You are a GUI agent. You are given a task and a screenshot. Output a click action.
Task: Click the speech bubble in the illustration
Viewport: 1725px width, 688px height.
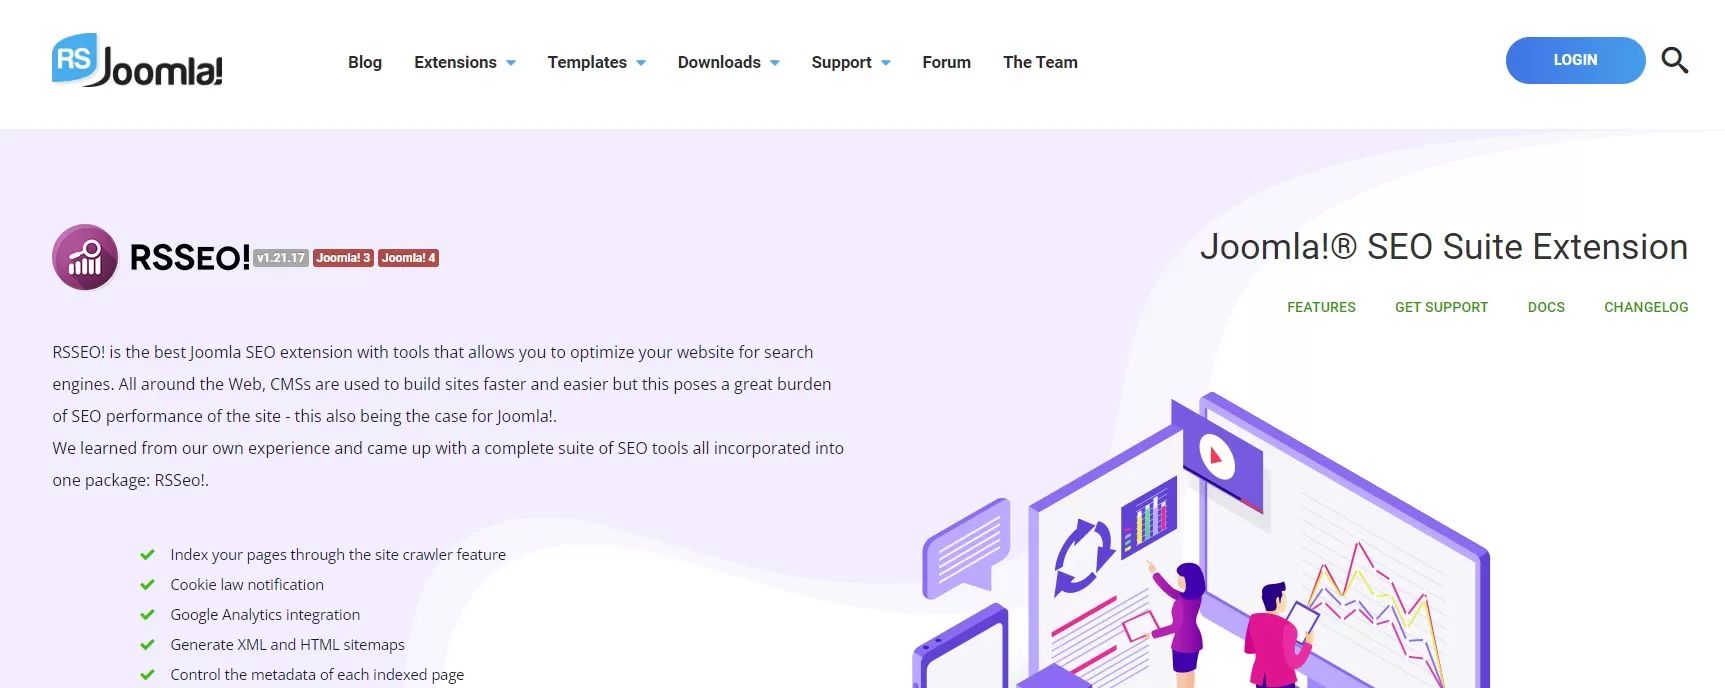tap(966, 548)
